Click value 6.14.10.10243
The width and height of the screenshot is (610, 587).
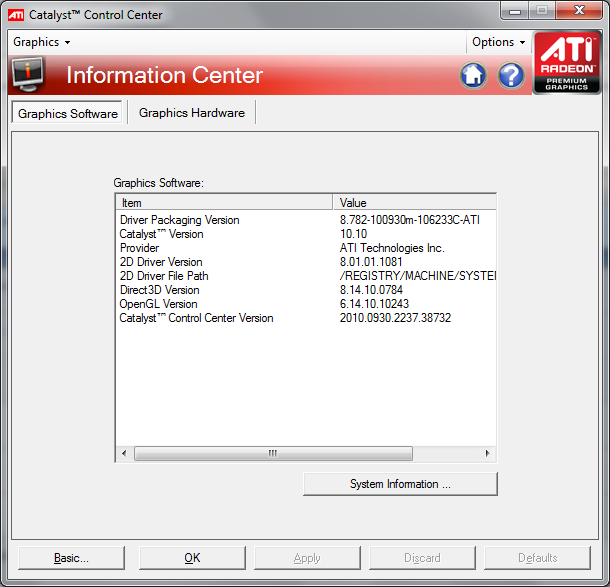coord(374,304)
